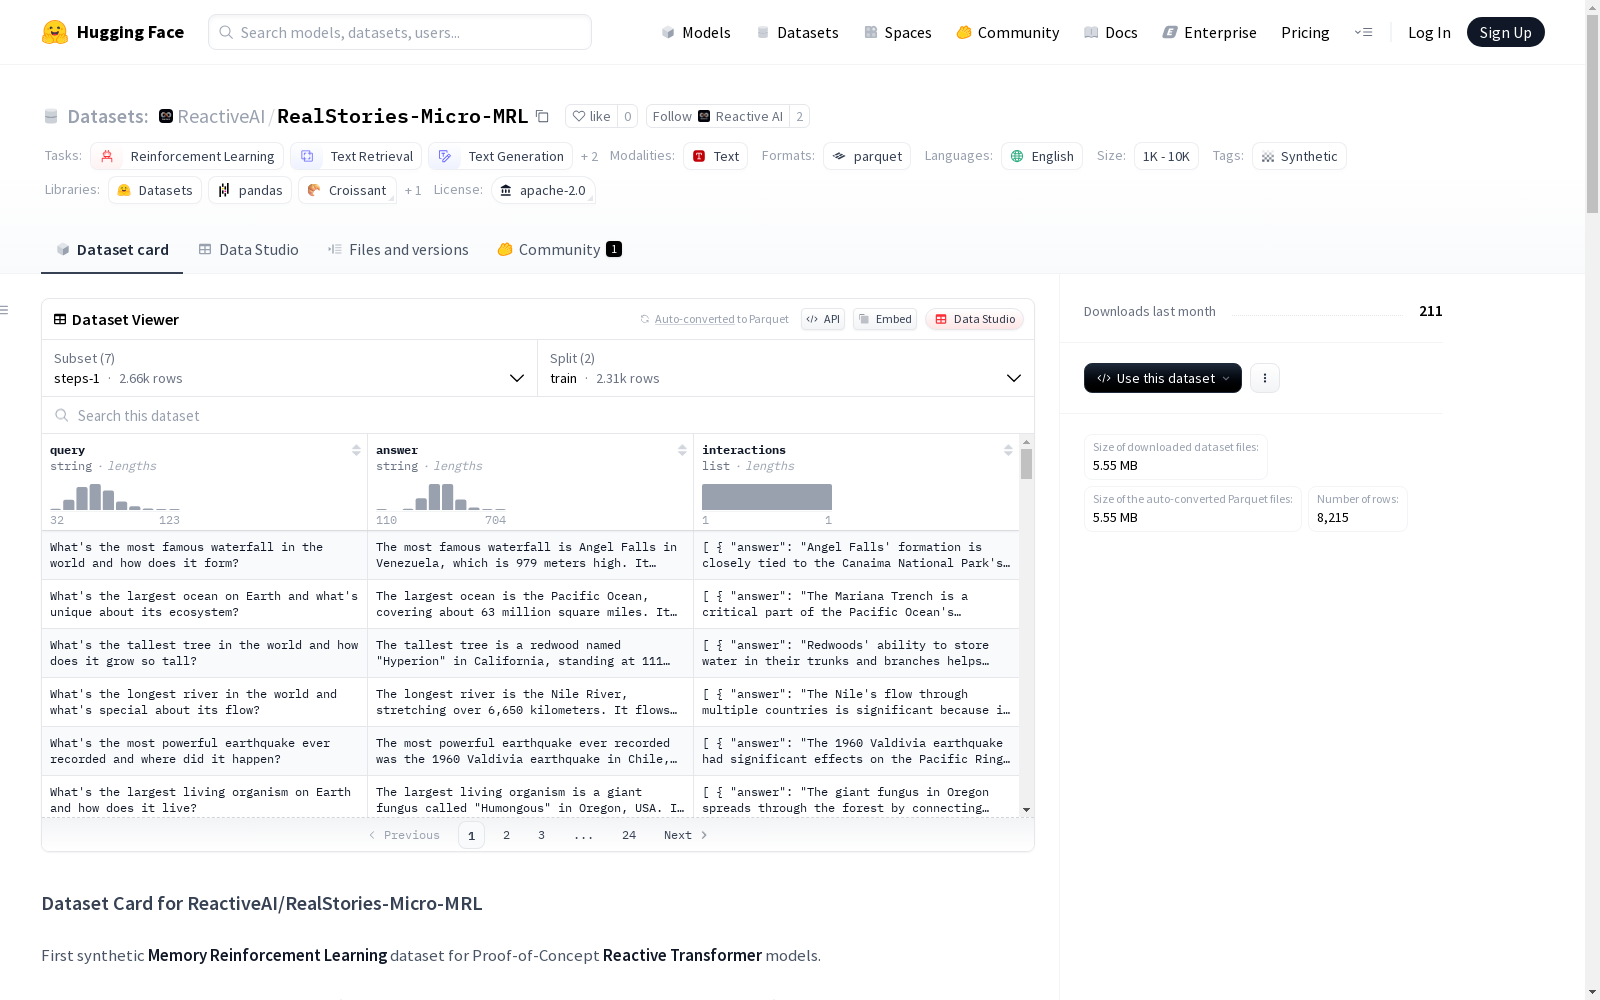Open the three-dot more options menu

[x=1265, y=378]
